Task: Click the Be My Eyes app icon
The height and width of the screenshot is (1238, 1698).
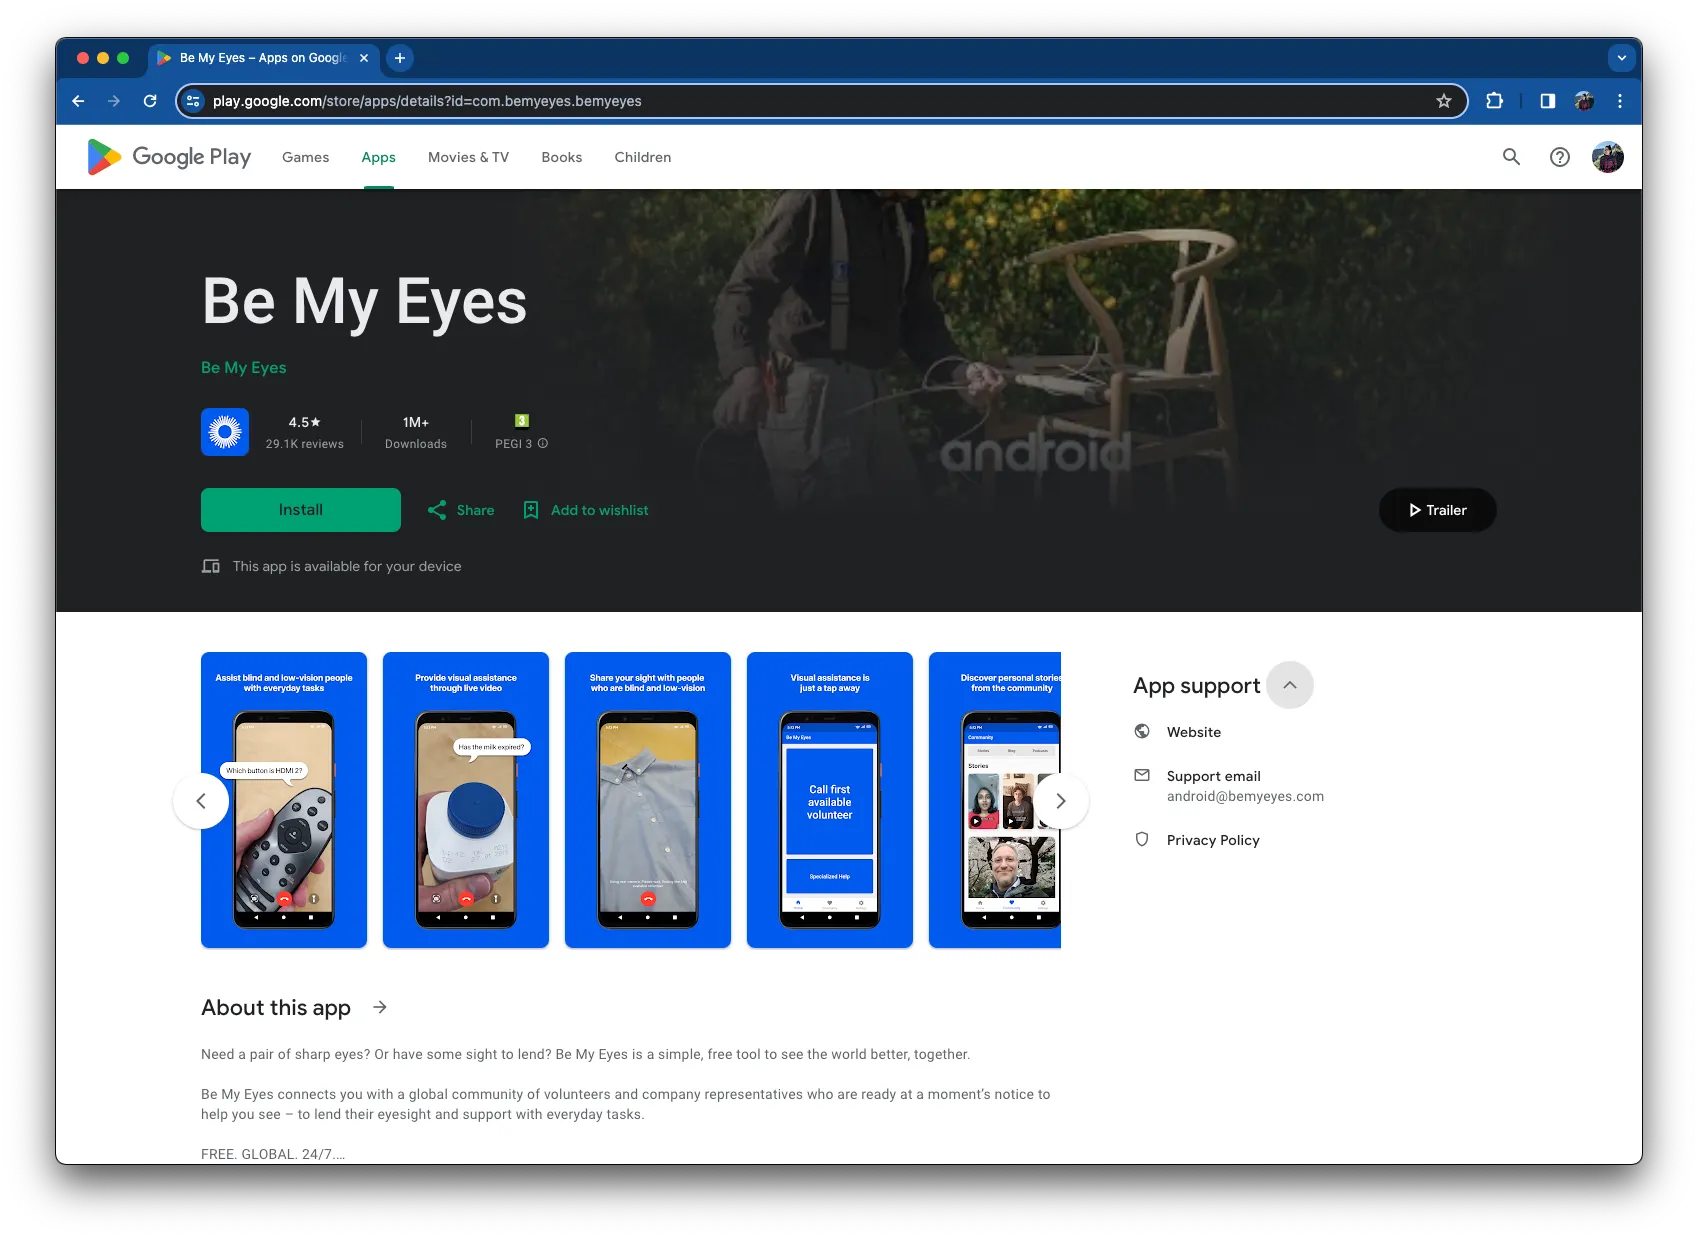Action: tap(225, 432)
